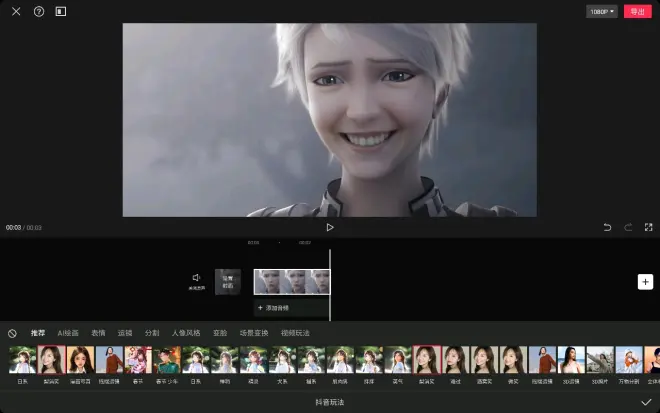660x413 pixels.
Task: Switch to the AI绘画 tab
Action: 68,333
